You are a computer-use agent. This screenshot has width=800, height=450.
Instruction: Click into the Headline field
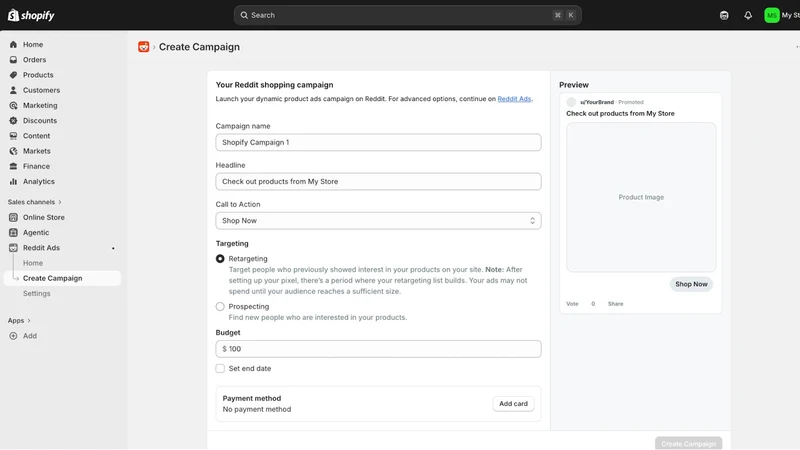coord(378,182)
